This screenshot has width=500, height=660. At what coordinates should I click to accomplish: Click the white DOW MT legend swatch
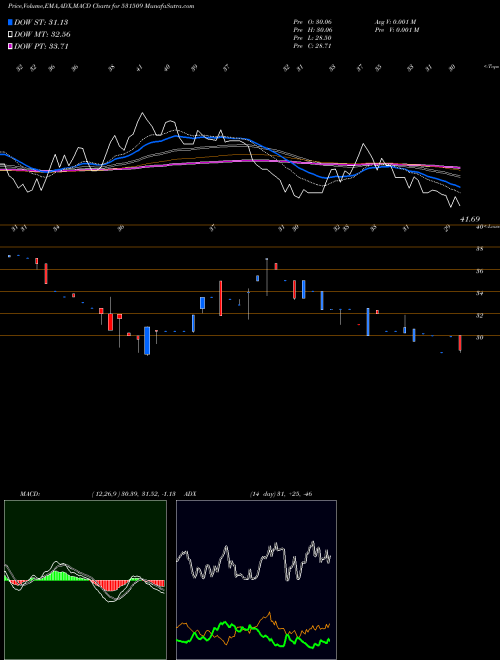pyautogui.click(x=10, y=35)
